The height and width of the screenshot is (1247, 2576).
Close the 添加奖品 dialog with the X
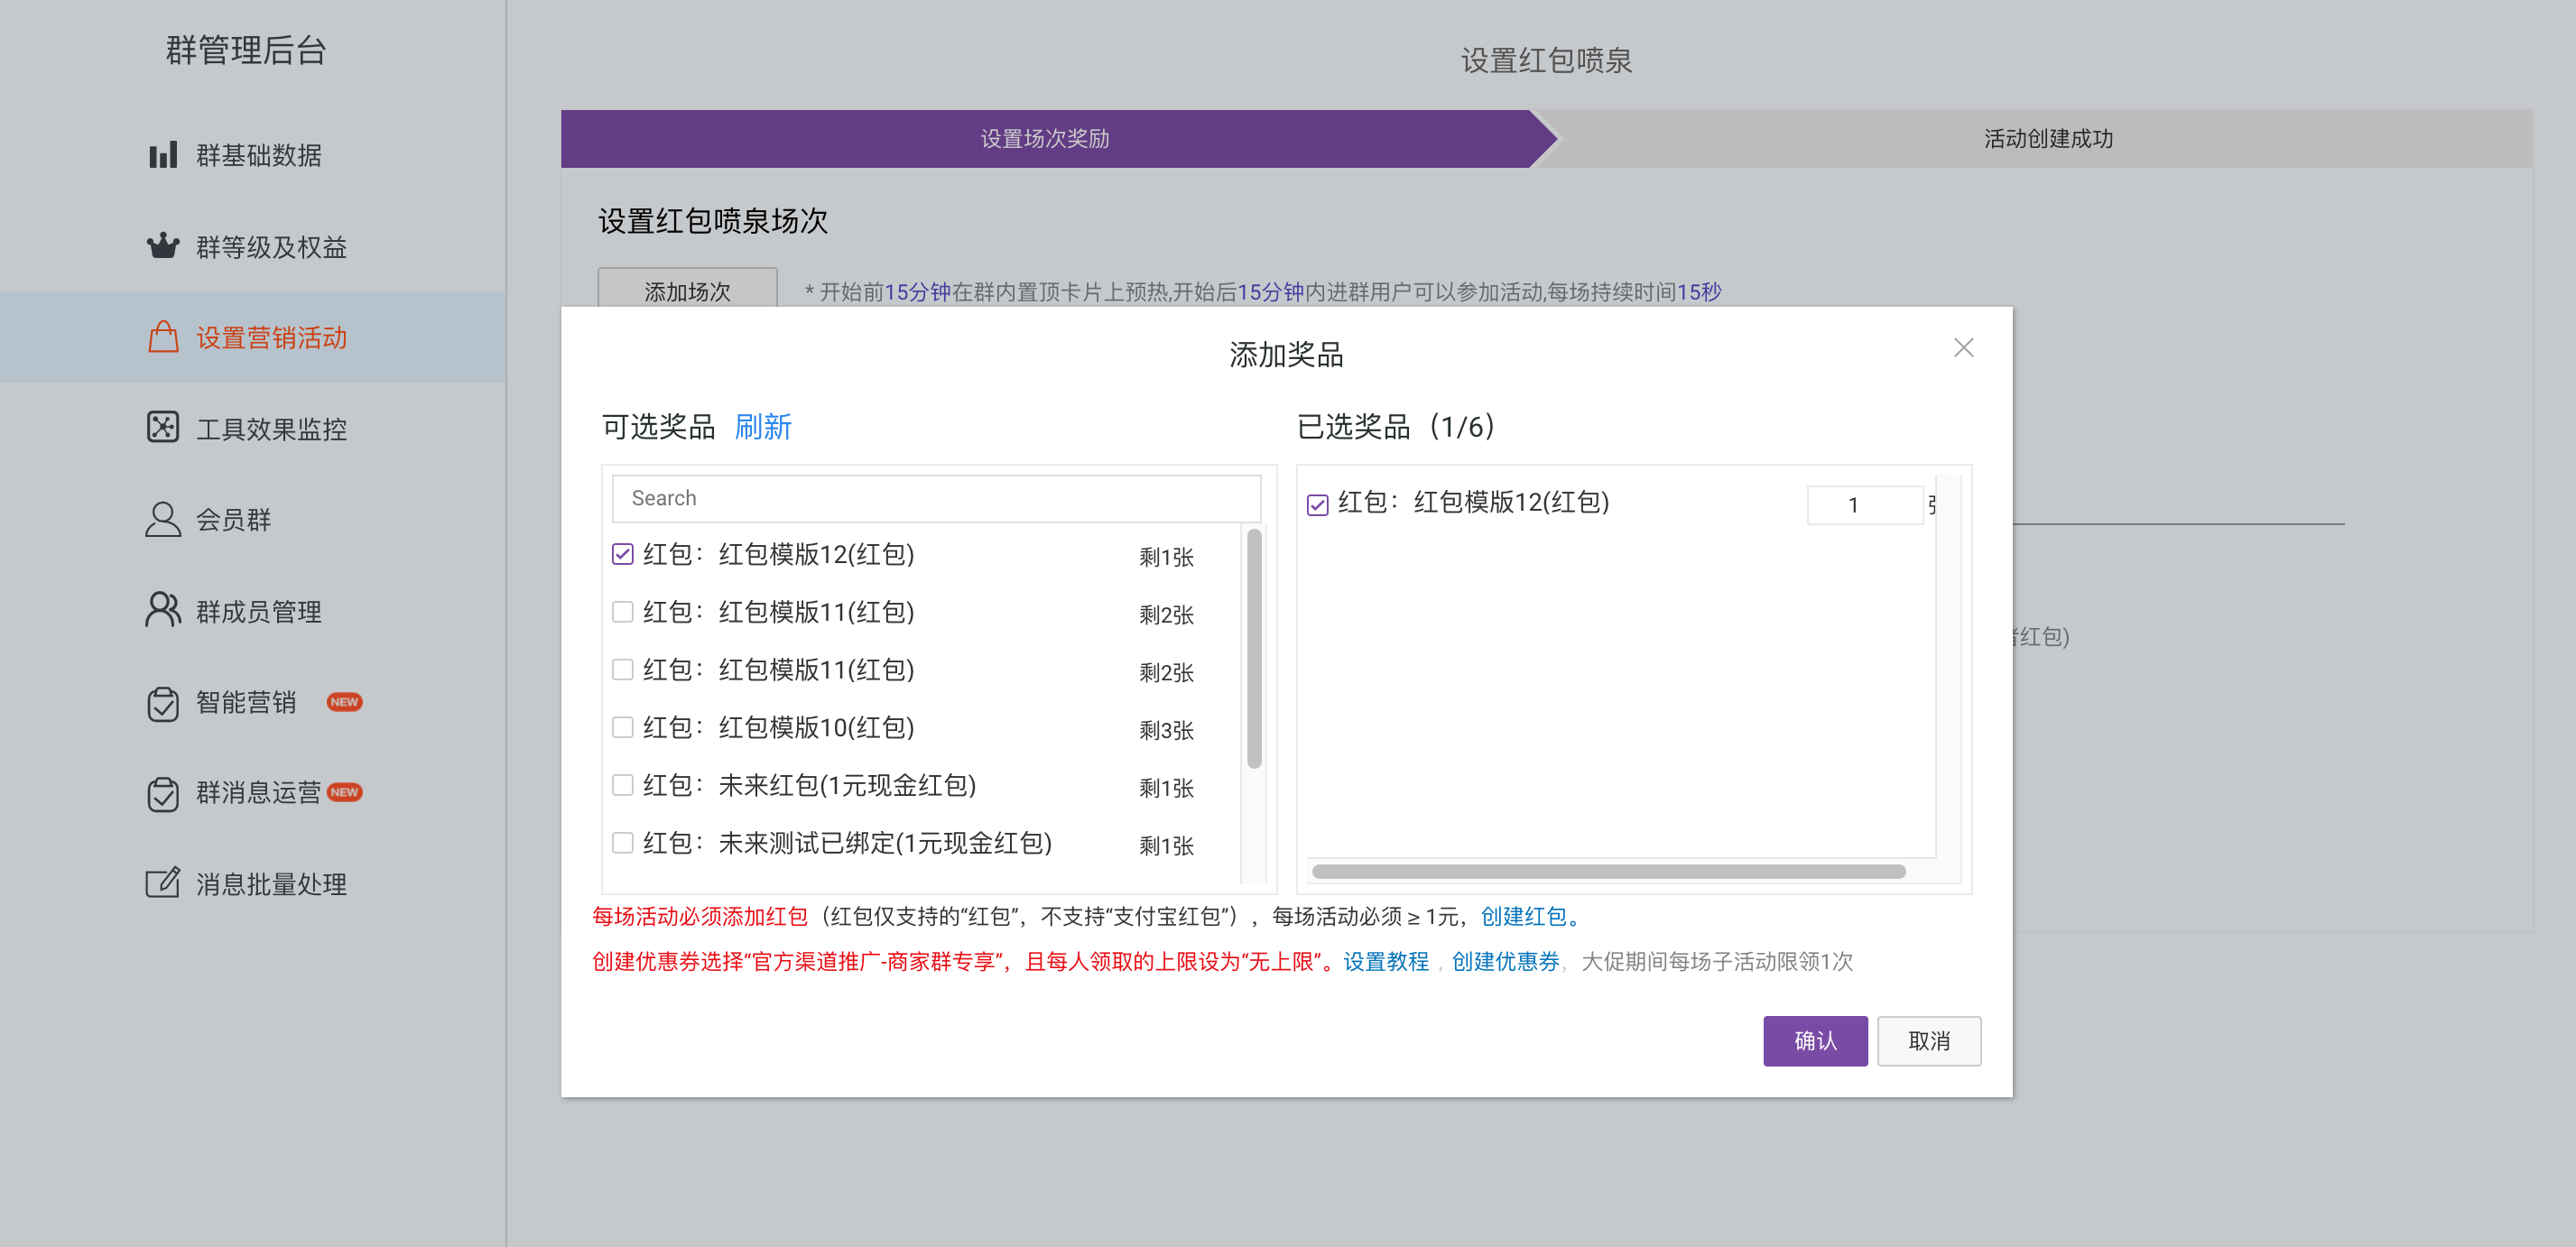tap(1963, 347)
